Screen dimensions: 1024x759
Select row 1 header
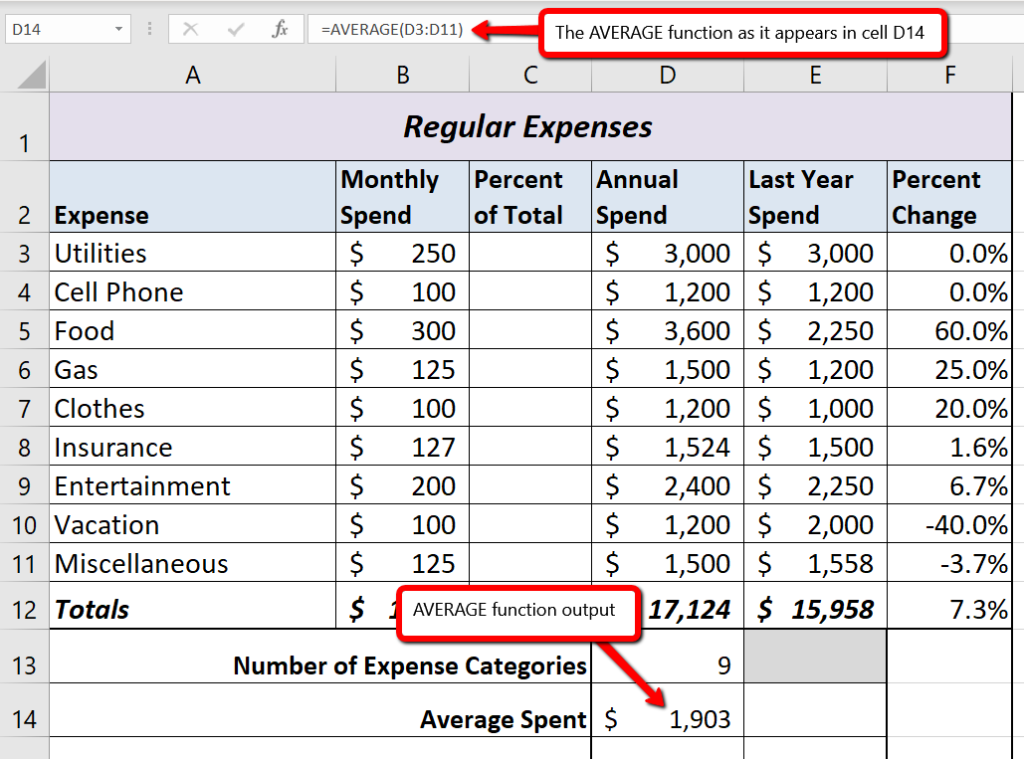pyautogui.click(x=24, y=127)
